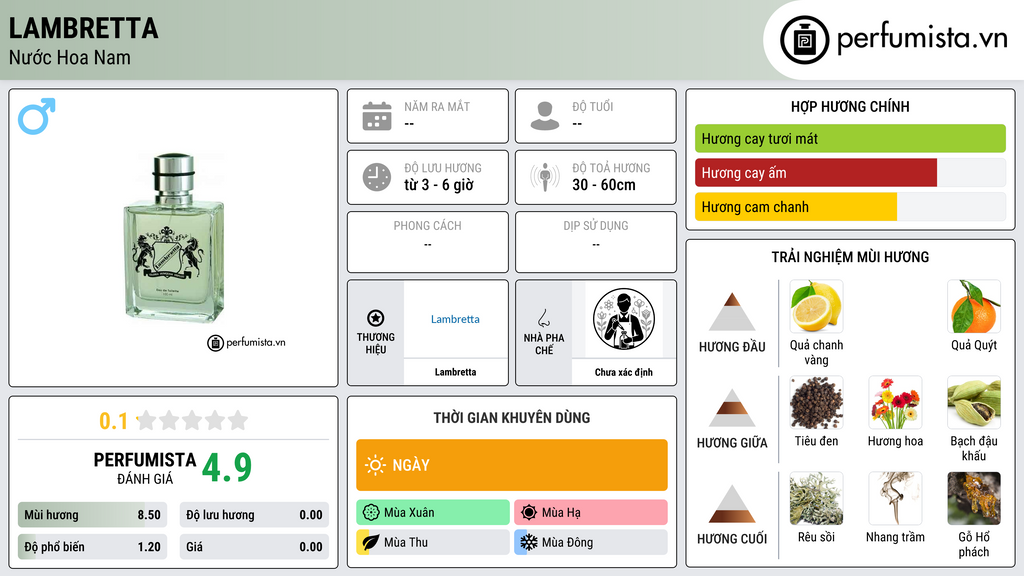The height and width of the screenshot is (576, 1024).
Task: Click the spring flower icon beside Mùa Xuân
Action: (x=371, y=513)
